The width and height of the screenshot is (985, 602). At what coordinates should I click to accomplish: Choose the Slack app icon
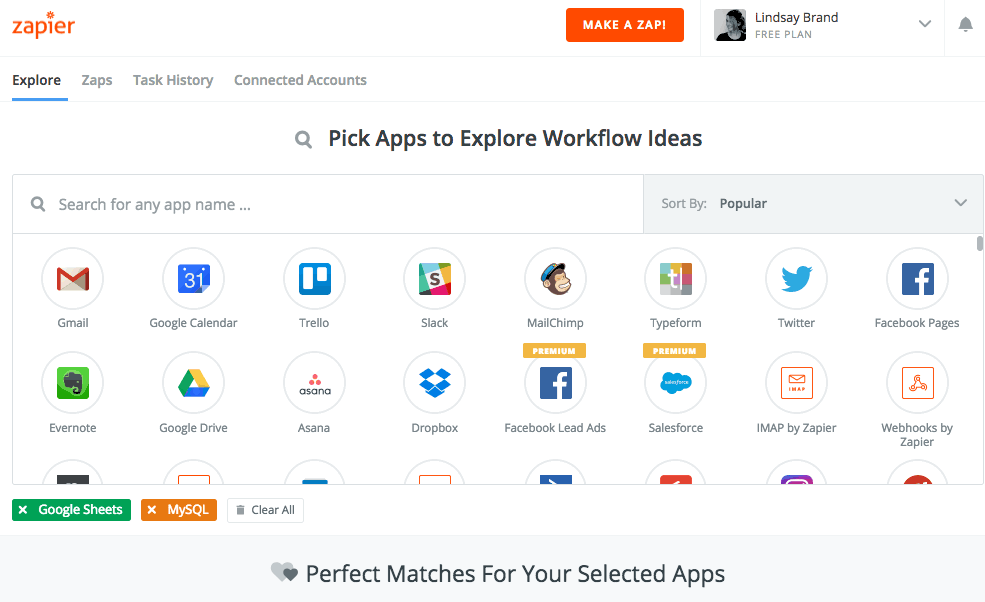pyautogui.click(x=435, y=278)
